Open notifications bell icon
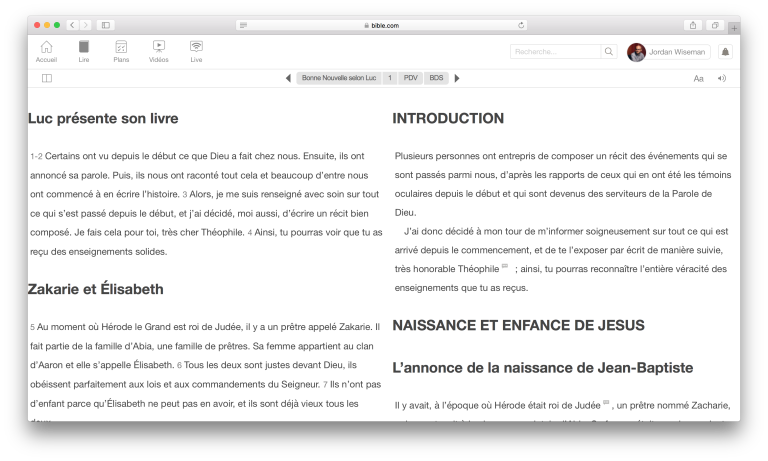Viewport: 768px width, 461px height. pos(725,51)
